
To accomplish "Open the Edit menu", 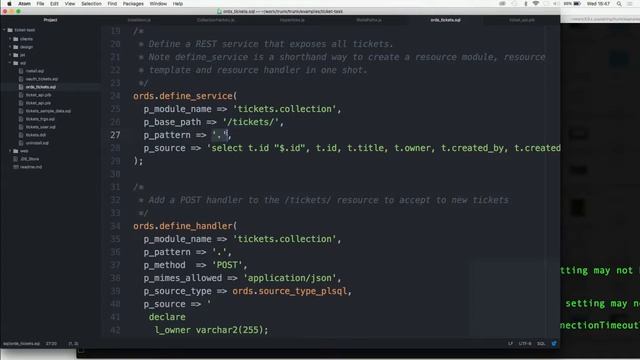I will point(54,4).
